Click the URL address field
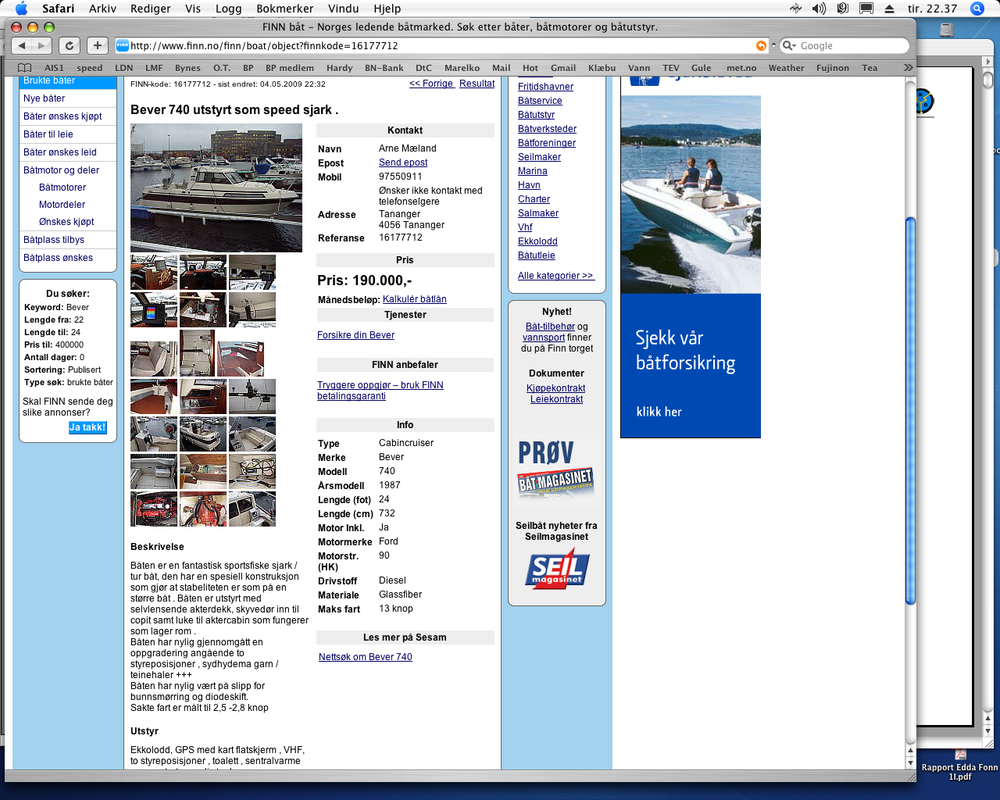This screenshot has width=1000, height=800. [440, 46]
